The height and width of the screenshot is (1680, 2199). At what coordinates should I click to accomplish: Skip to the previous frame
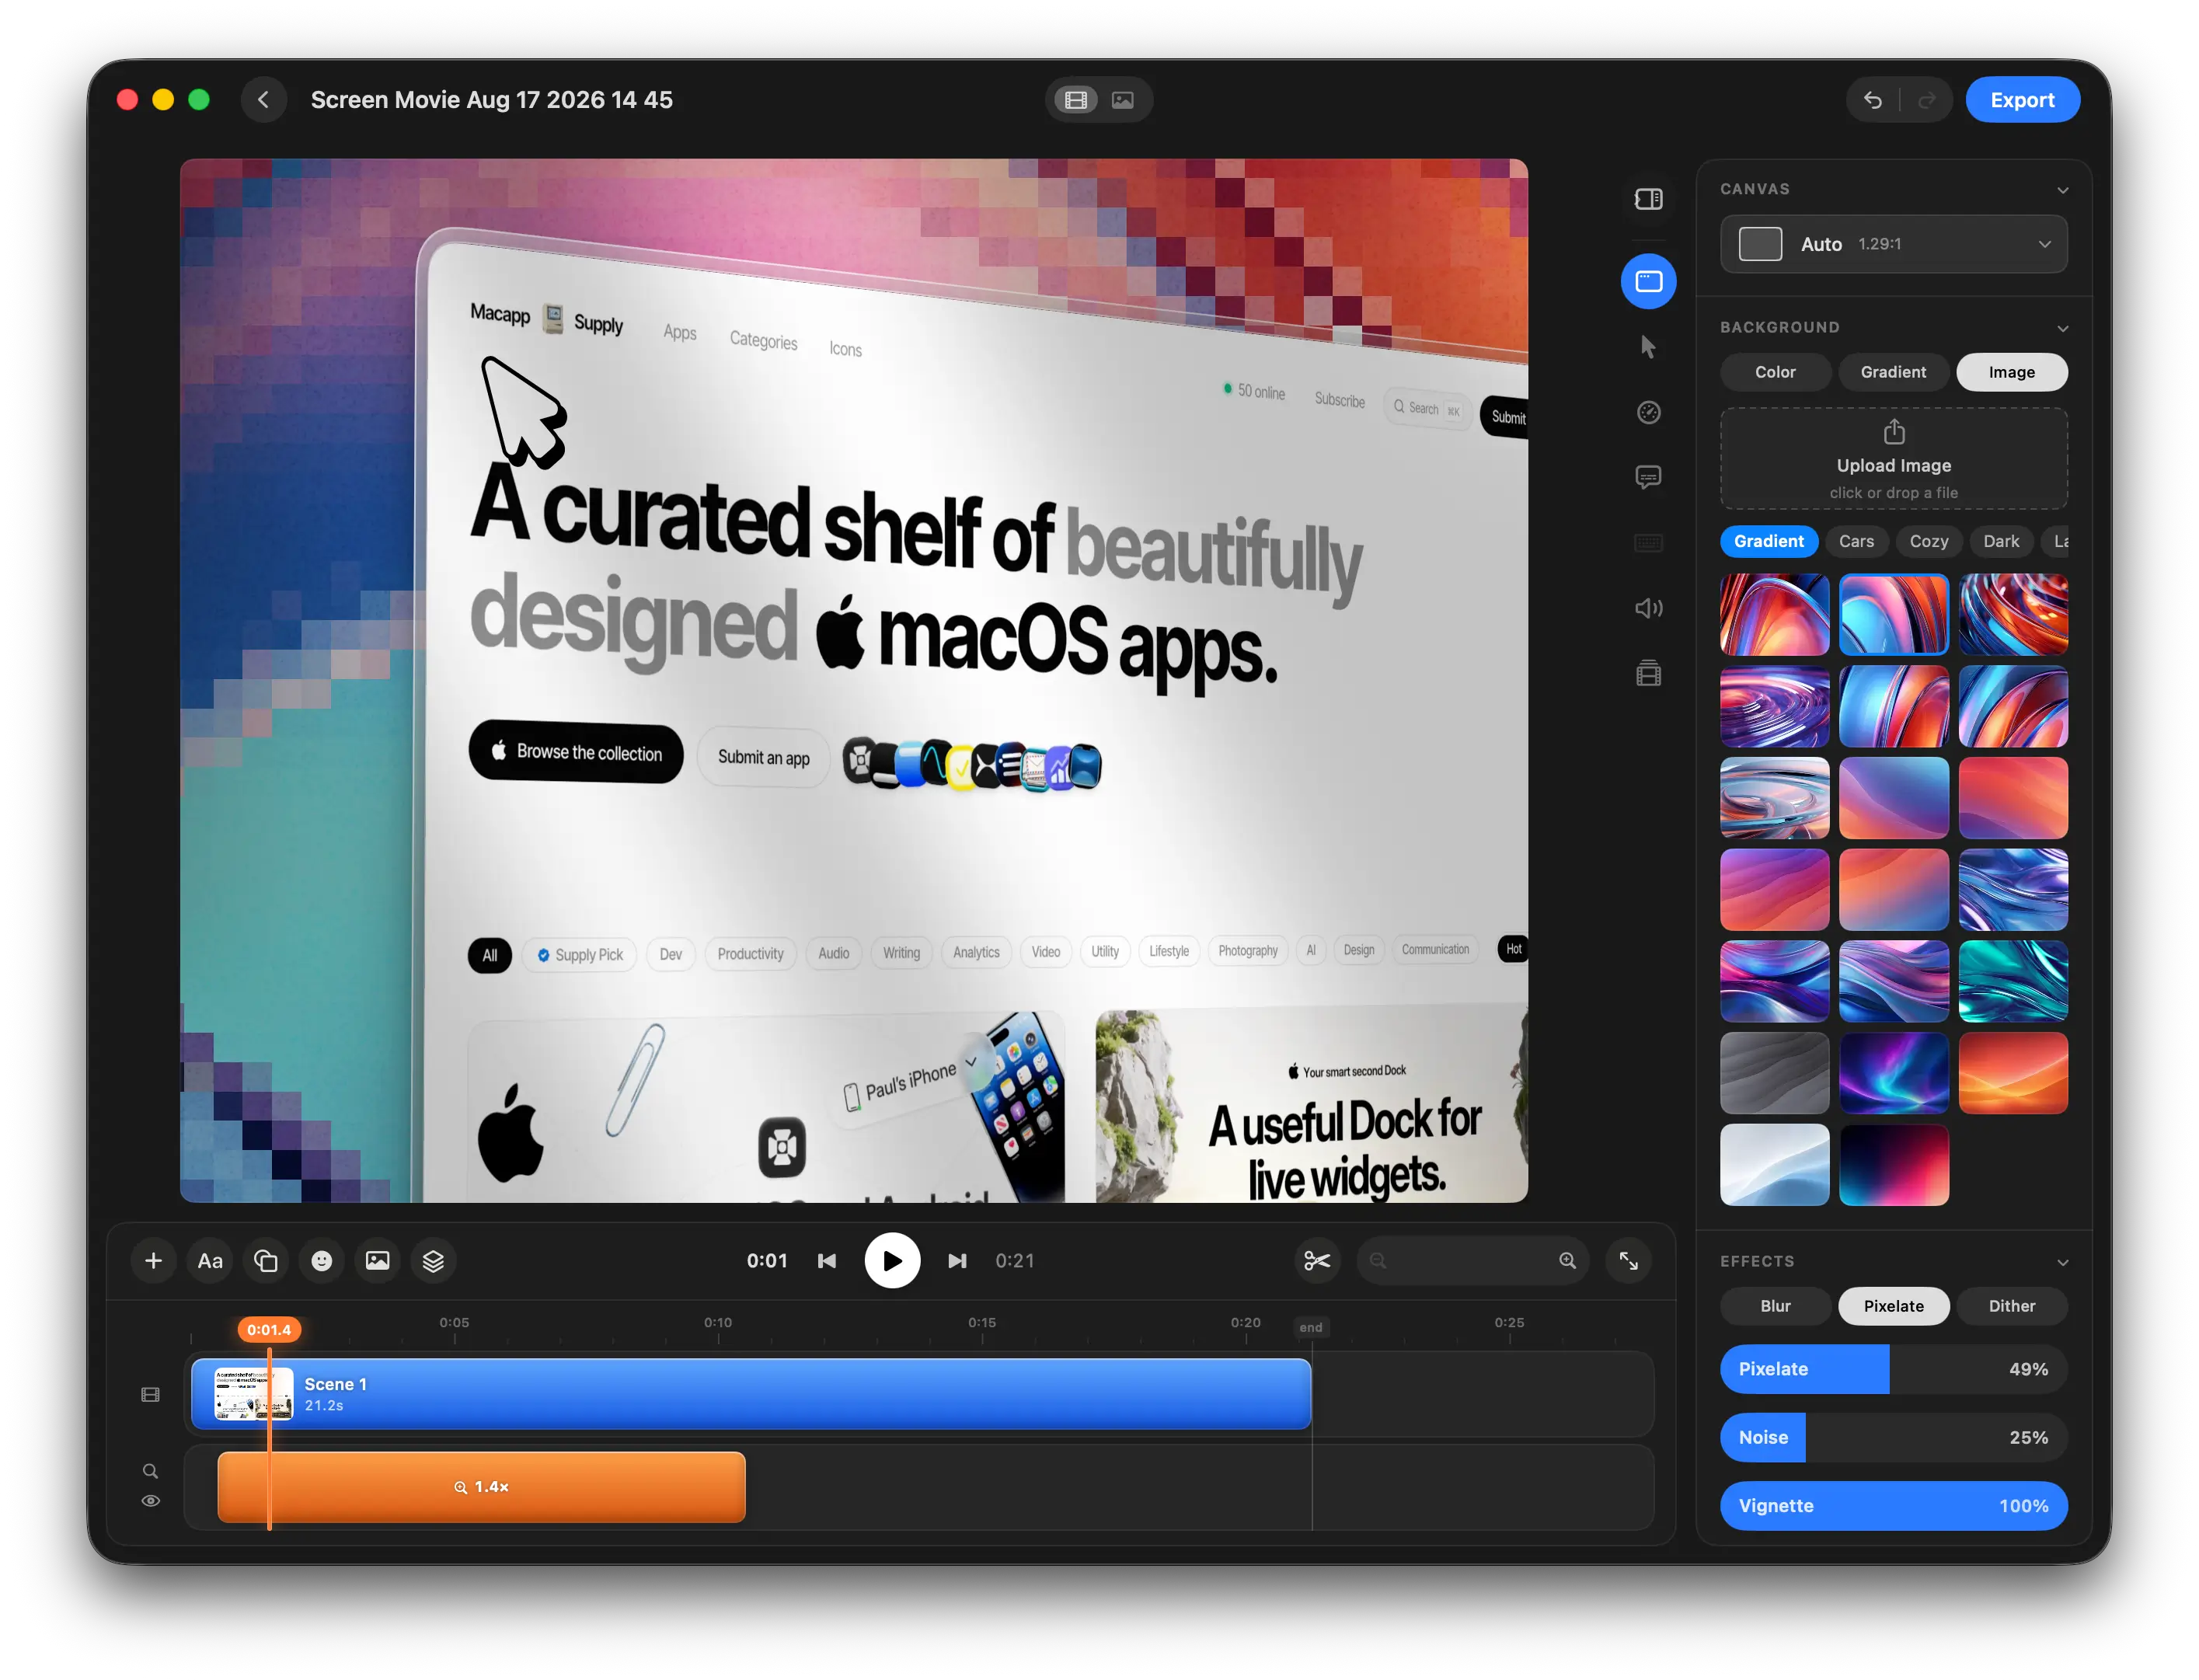coord(827,1261)
